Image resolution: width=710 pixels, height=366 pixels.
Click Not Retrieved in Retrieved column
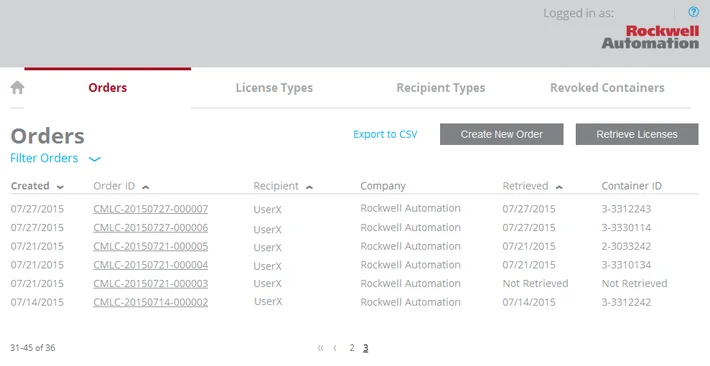(535, 284)
